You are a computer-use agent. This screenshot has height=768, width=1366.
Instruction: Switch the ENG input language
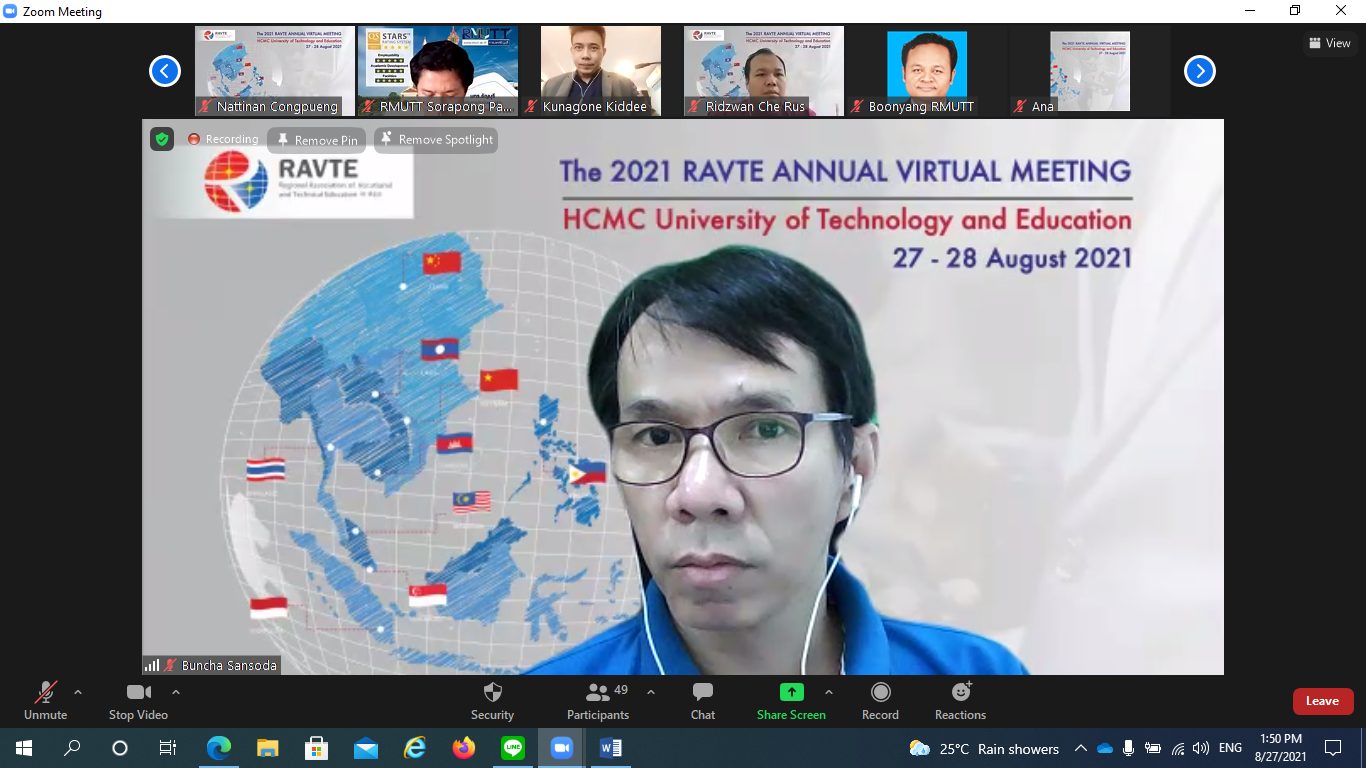click(x=1230, y=748)
